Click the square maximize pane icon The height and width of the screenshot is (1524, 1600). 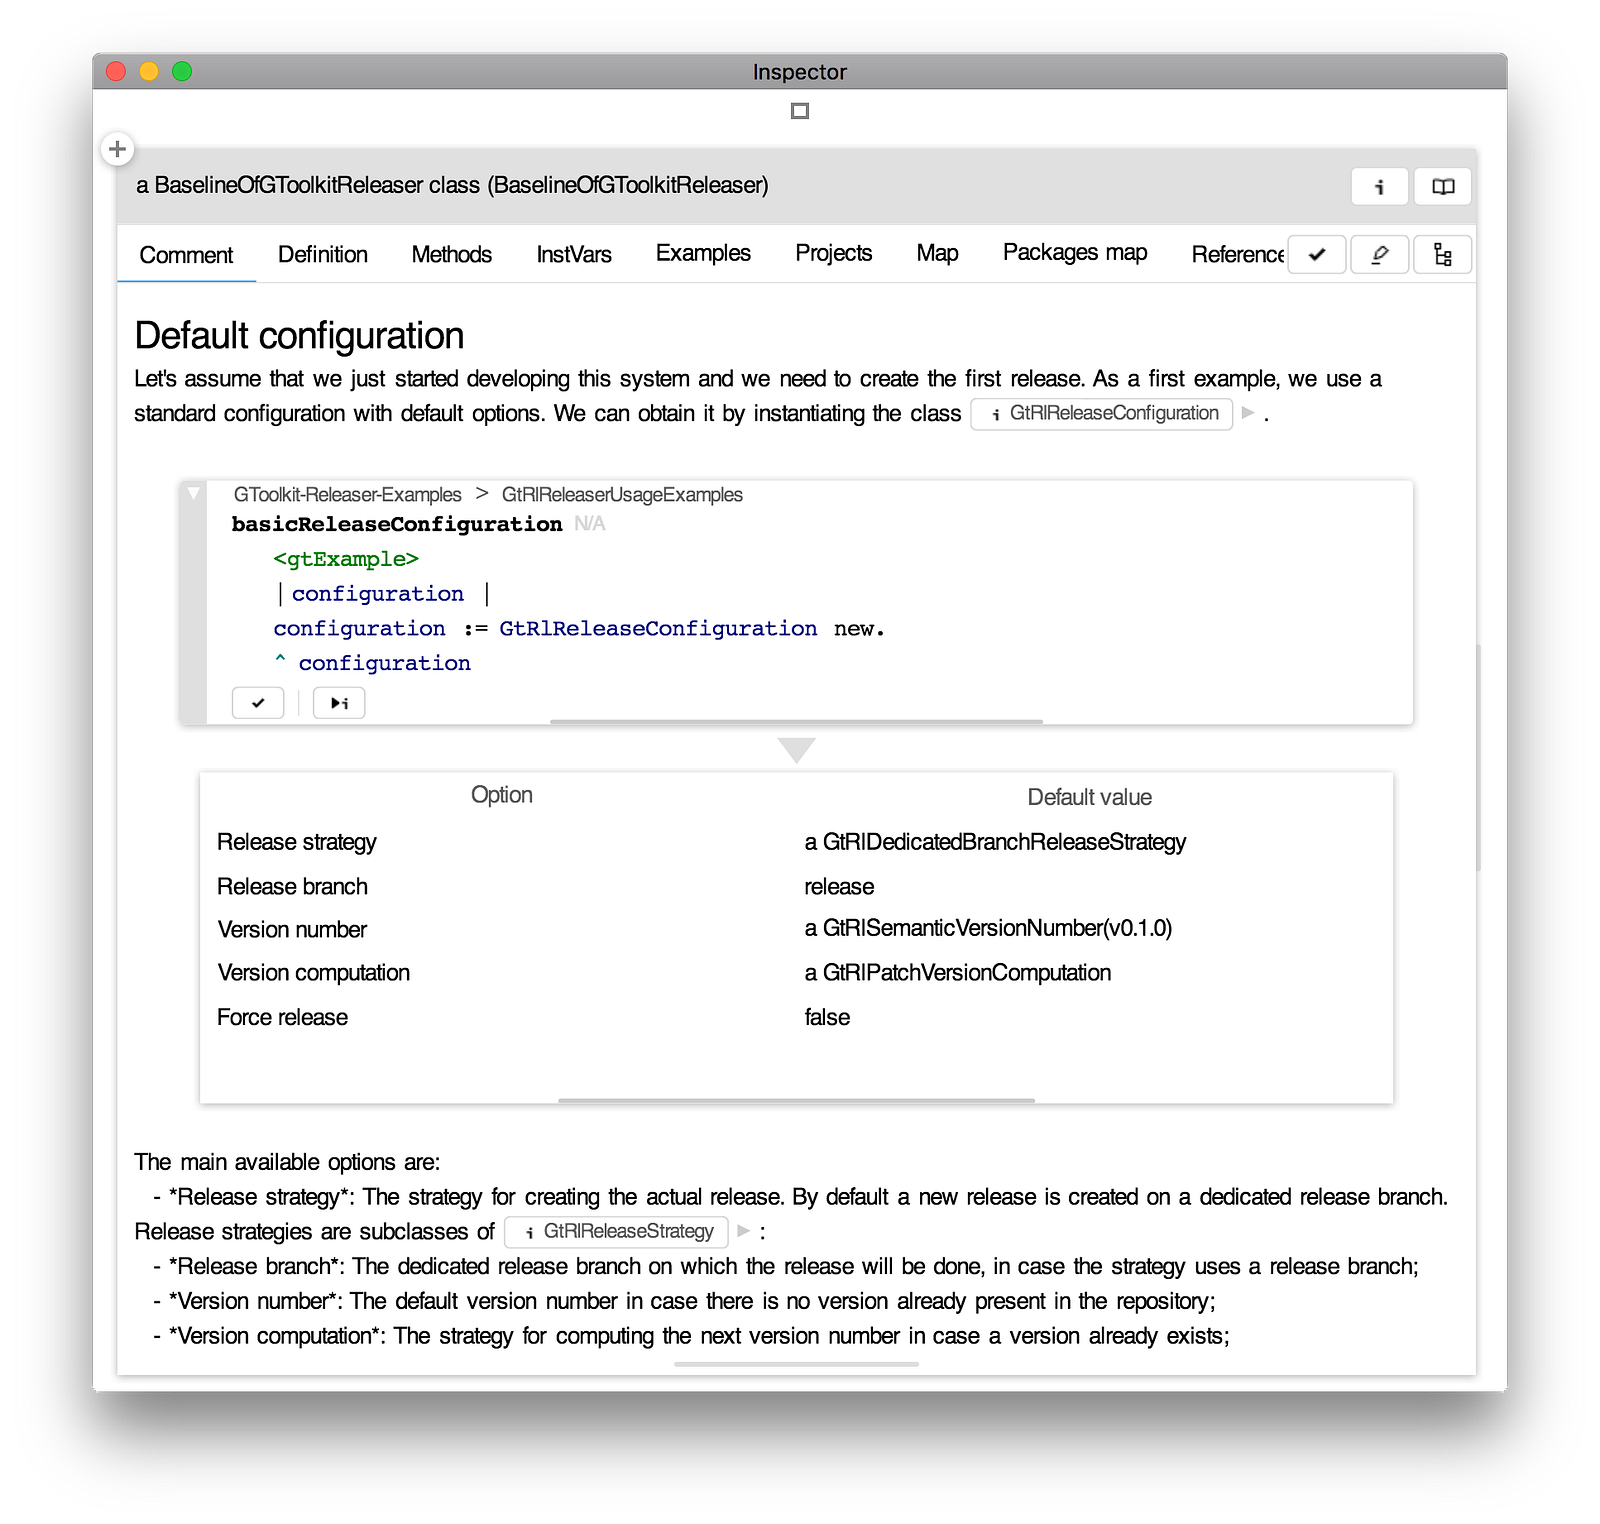point(800,111)
